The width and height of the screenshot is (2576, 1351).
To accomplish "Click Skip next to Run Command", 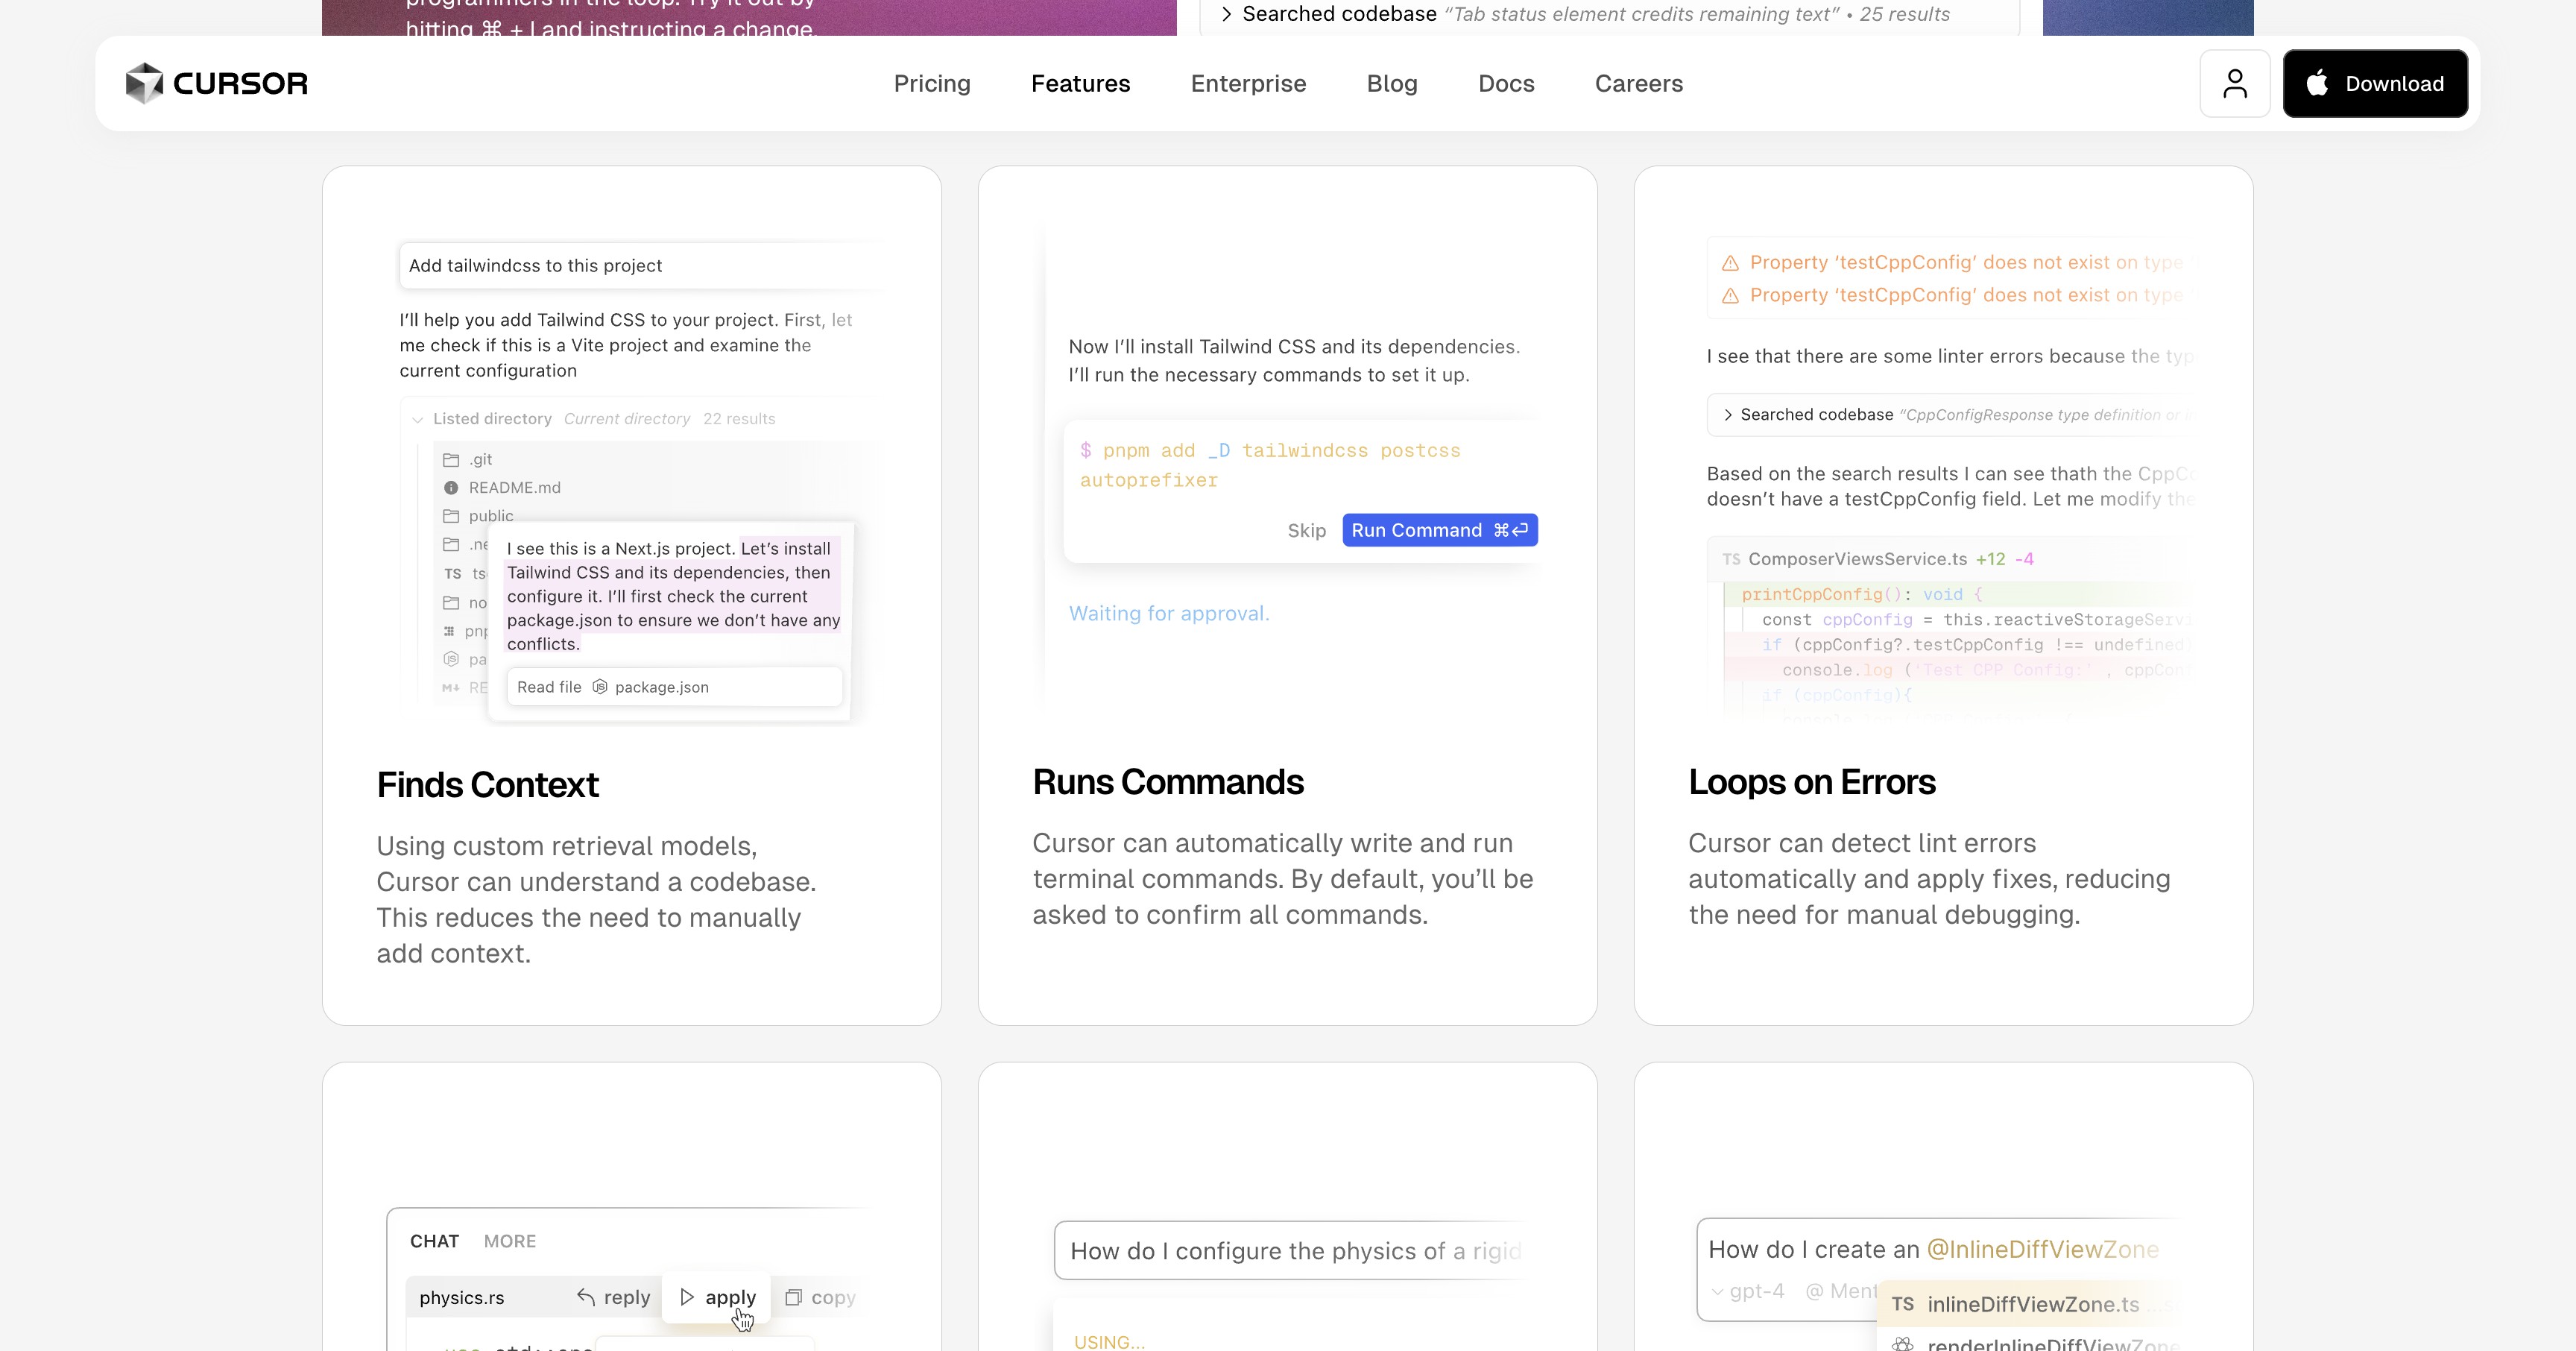I will [1306, 531].
